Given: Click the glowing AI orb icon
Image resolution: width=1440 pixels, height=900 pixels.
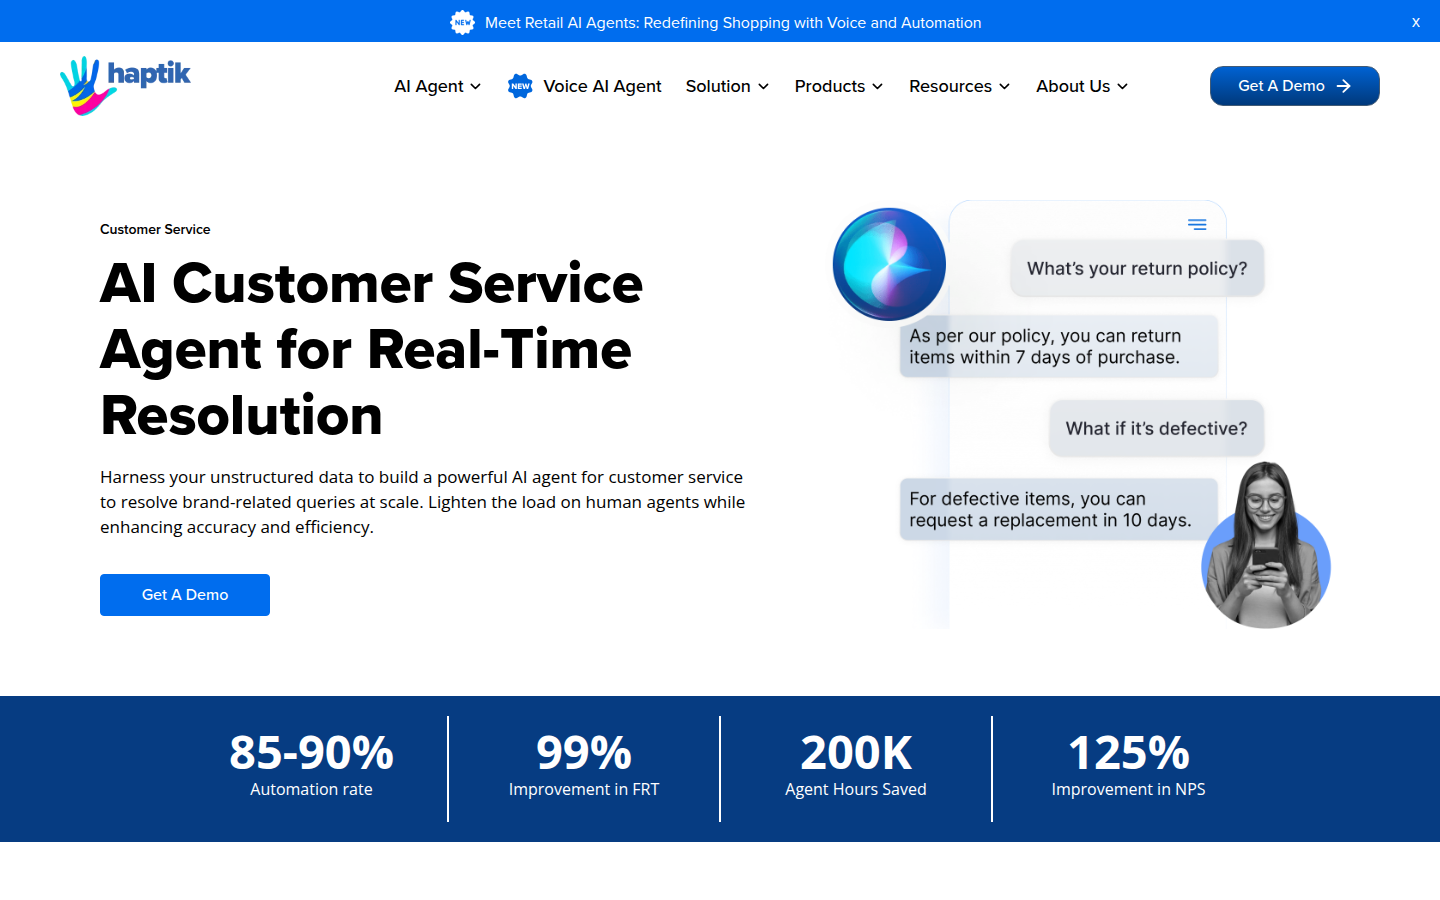Looking at the screenshot, I should [x=889, y=264].
